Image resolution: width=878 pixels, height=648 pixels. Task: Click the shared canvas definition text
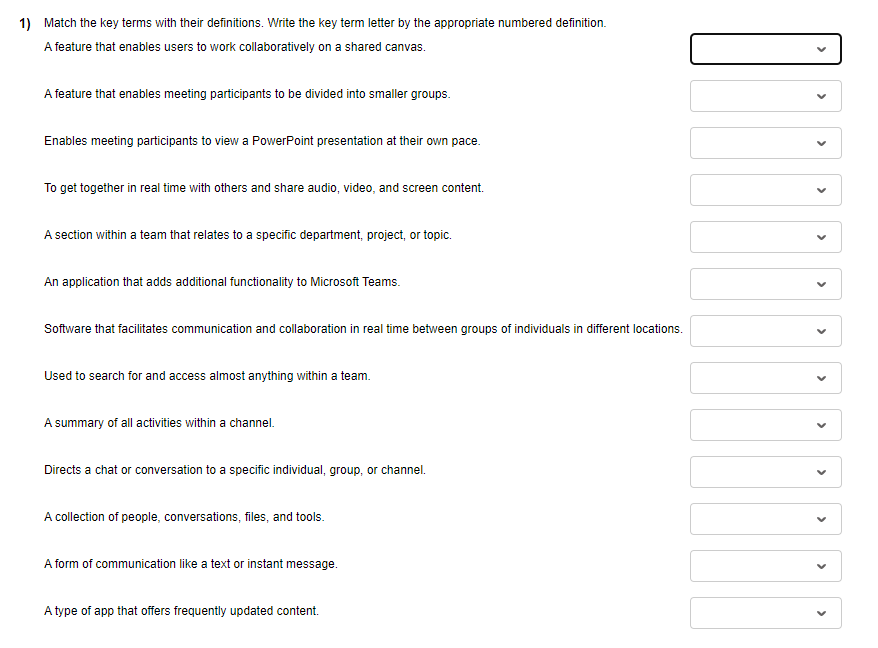[233, 46]
